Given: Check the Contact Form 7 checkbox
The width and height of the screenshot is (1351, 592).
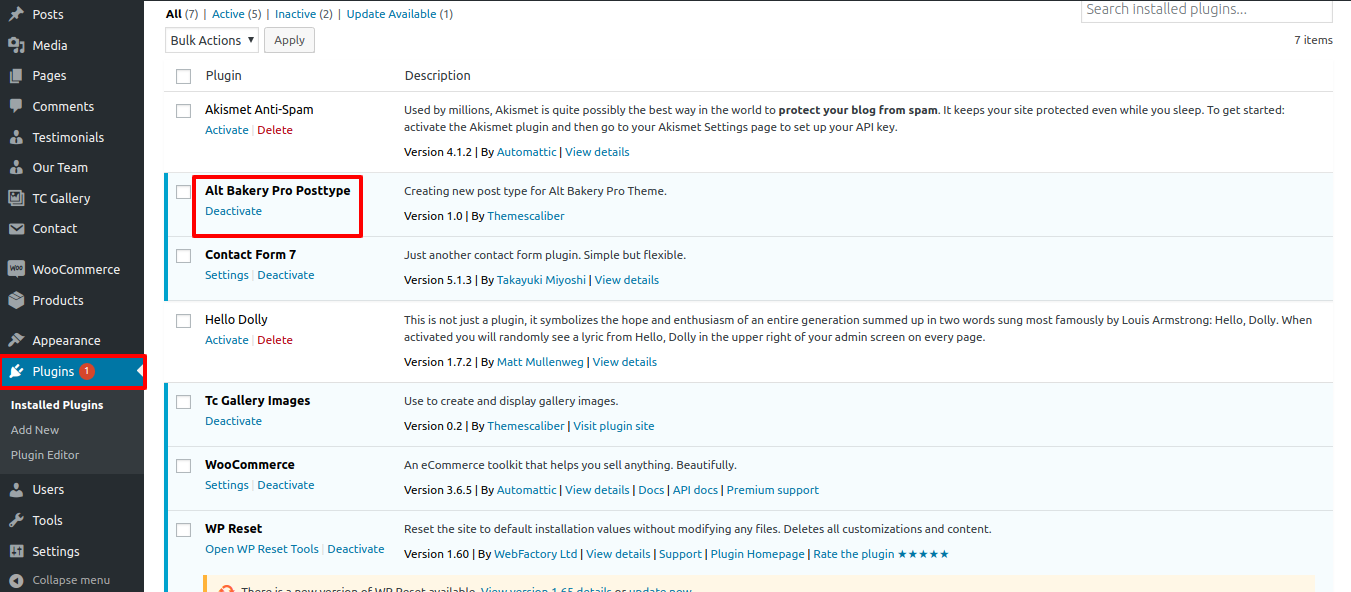Looking at the screenshot, I should click(x=183, y=256).
